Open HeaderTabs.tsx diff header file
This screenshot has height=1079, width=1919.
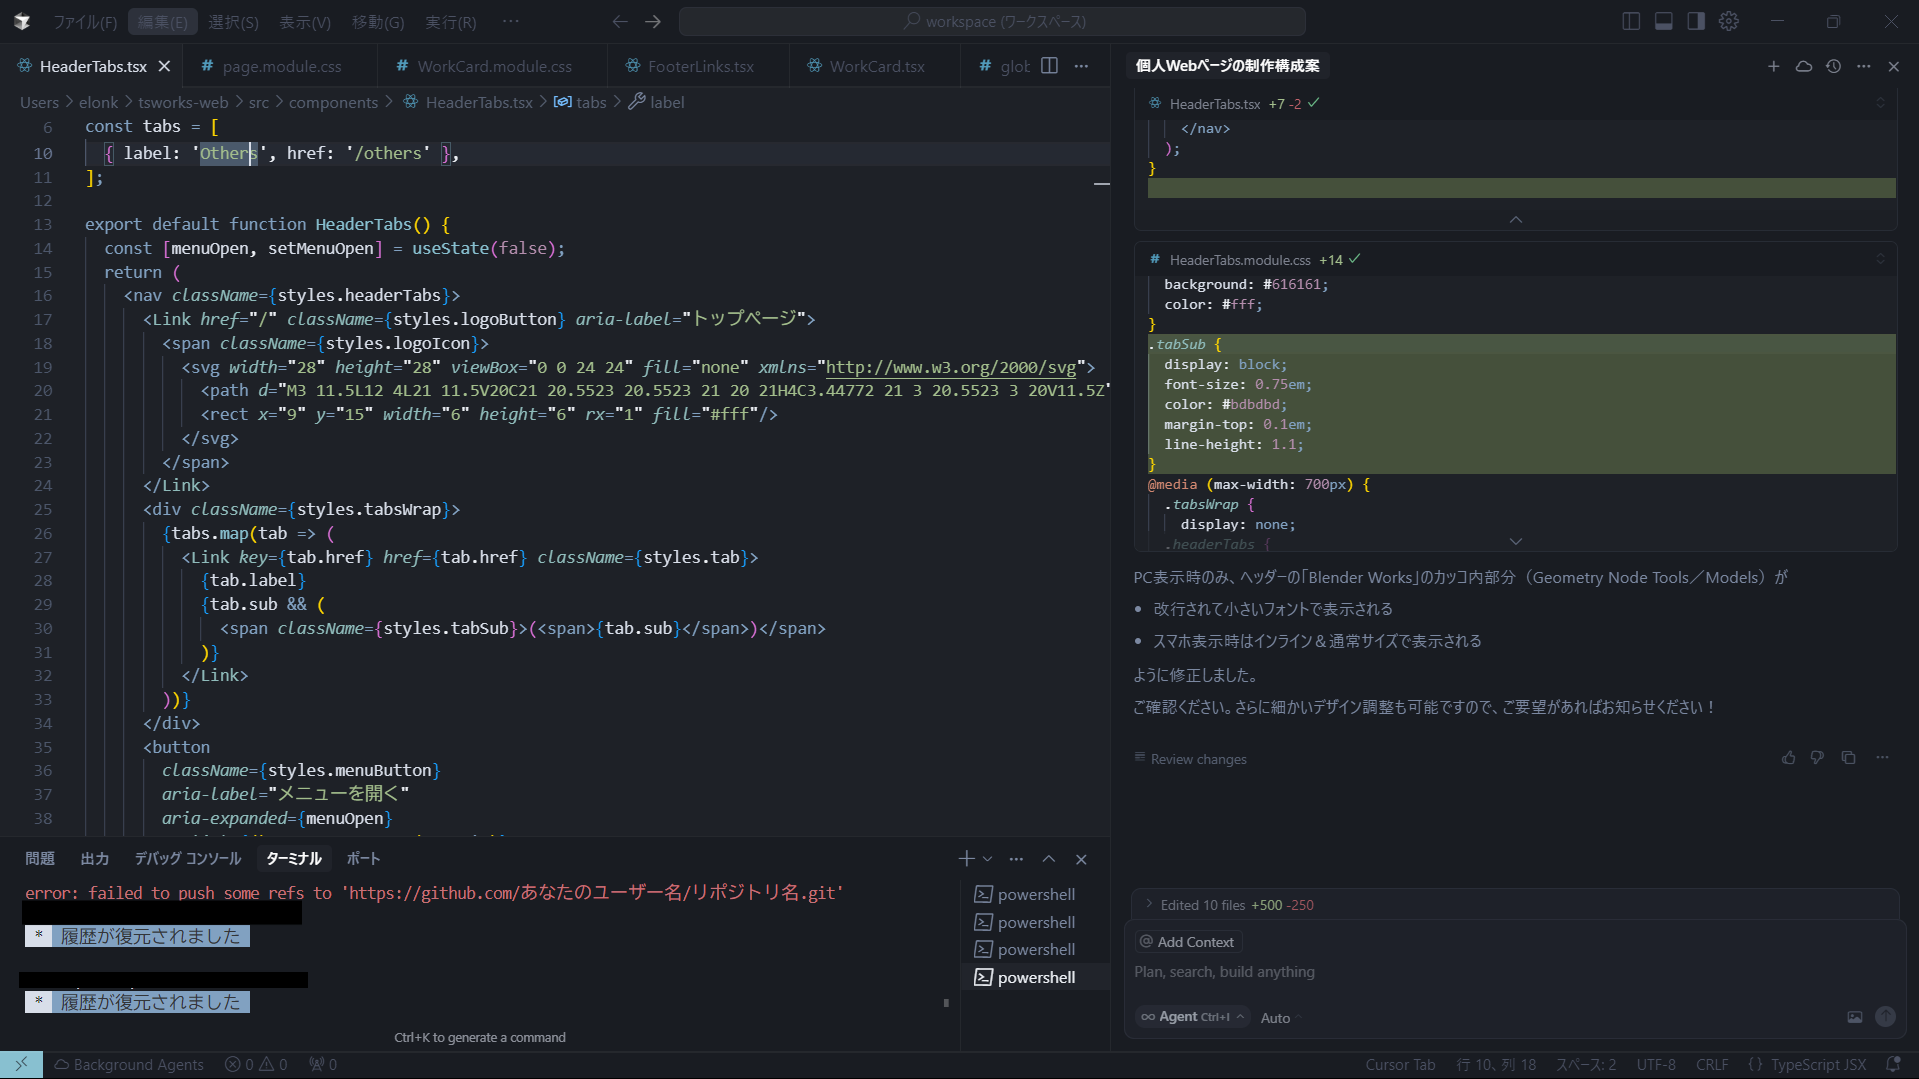coord(1214,104)
